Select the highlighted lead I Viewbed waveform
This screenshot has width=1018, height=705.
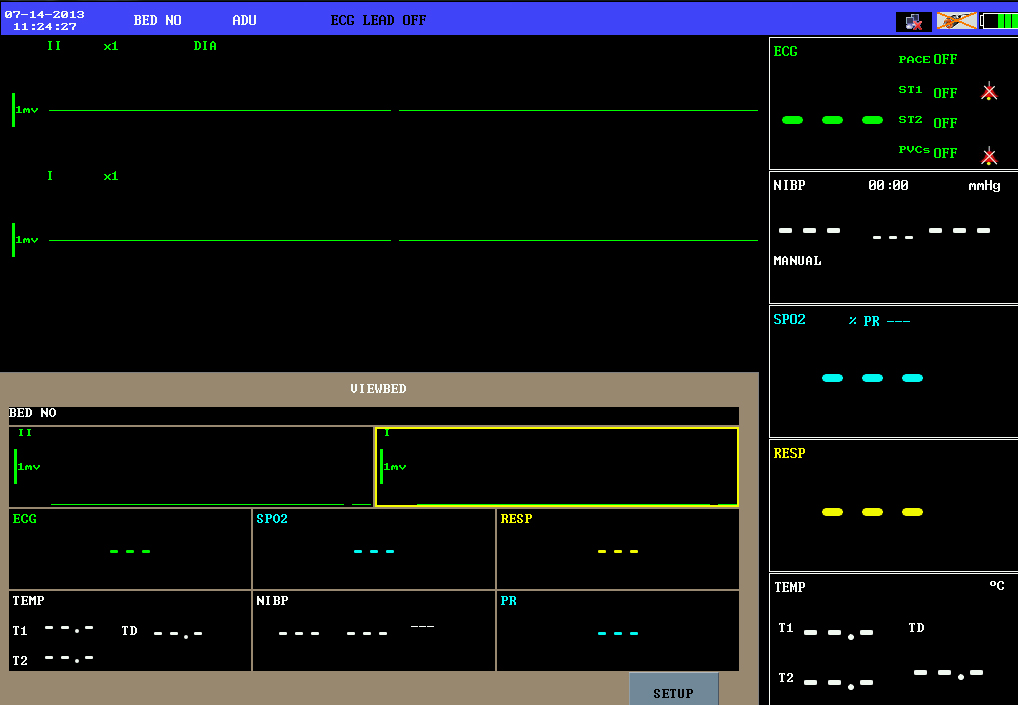tap(557, 467)
